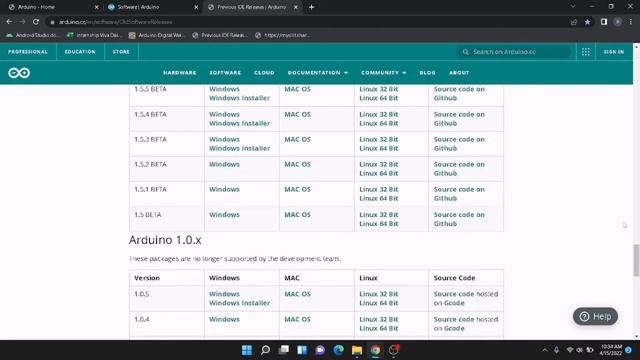The height and width of the screenshot is (360, 640).
Task: Go to Store section
Action: click(121, 52)
